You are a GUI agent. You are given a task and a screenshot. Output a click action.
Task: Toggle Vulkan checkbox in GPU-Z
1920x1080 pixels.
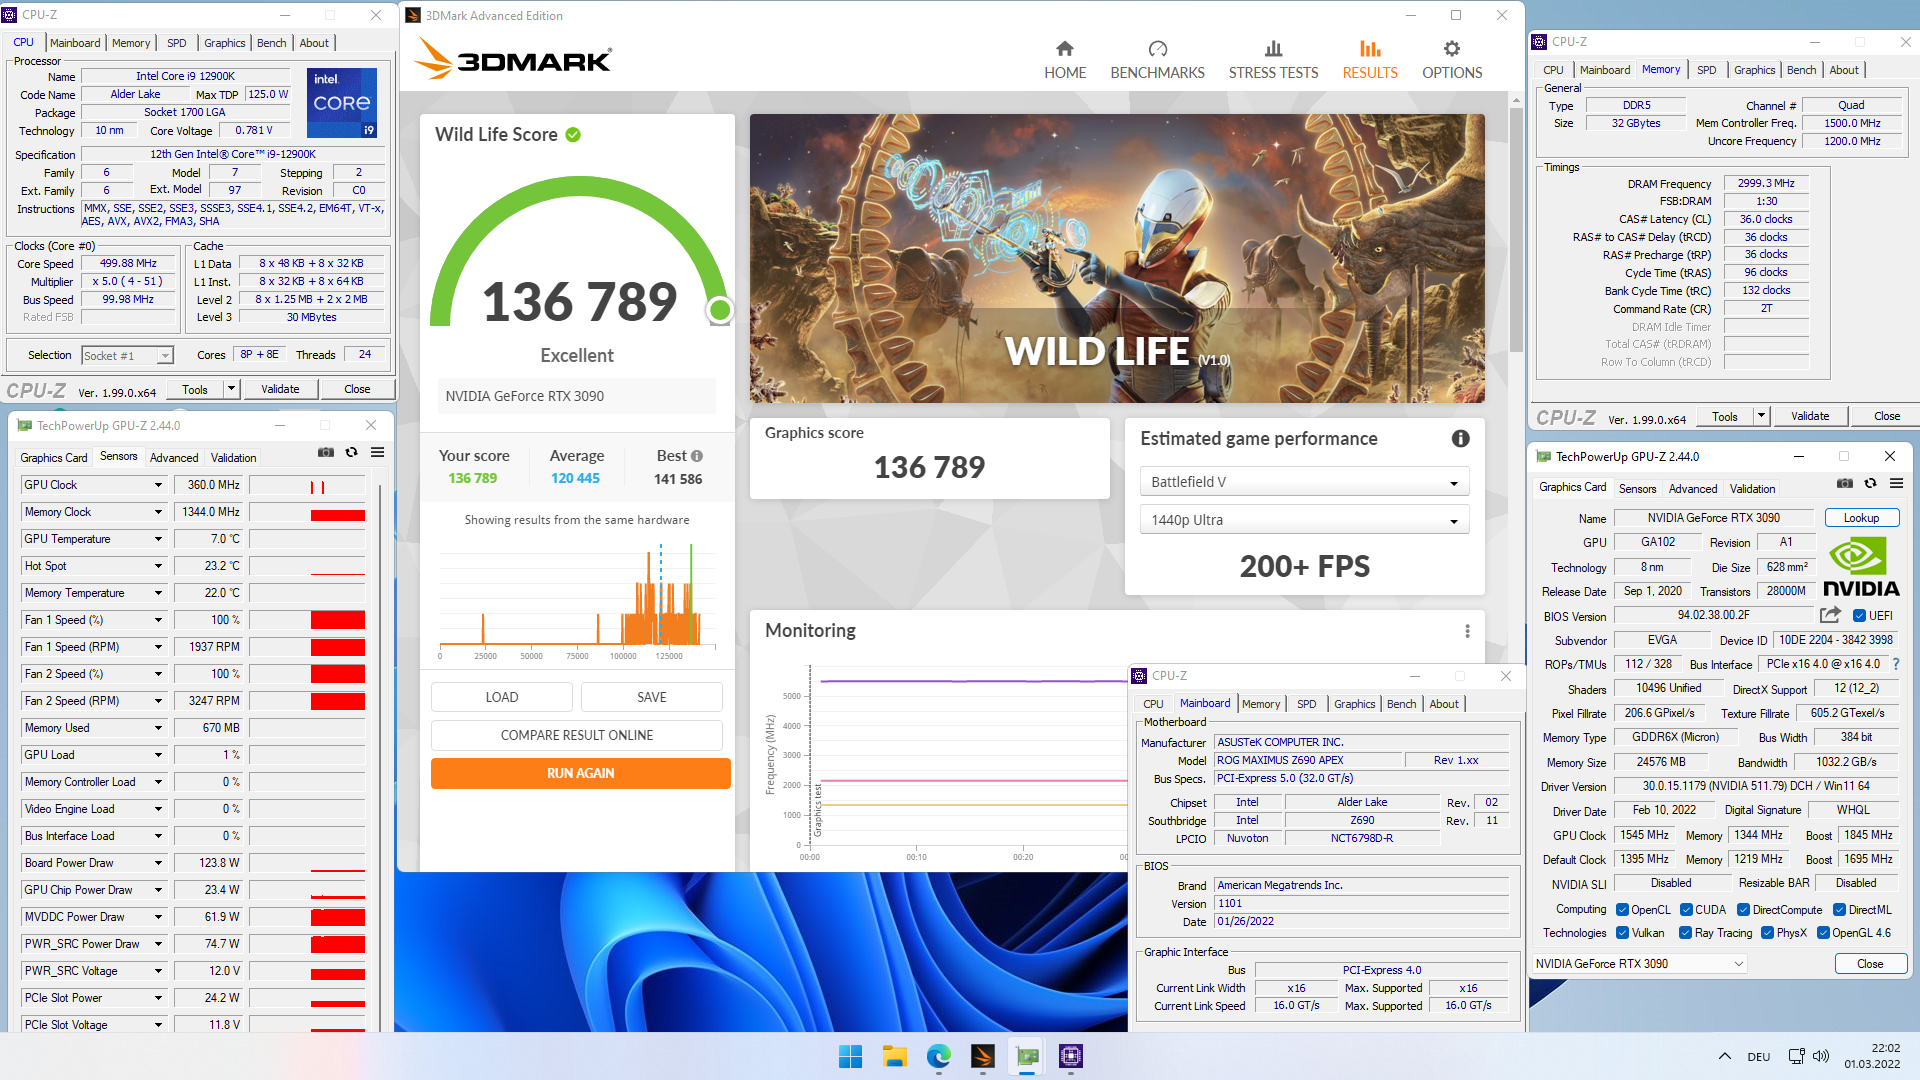(1622, 933)
